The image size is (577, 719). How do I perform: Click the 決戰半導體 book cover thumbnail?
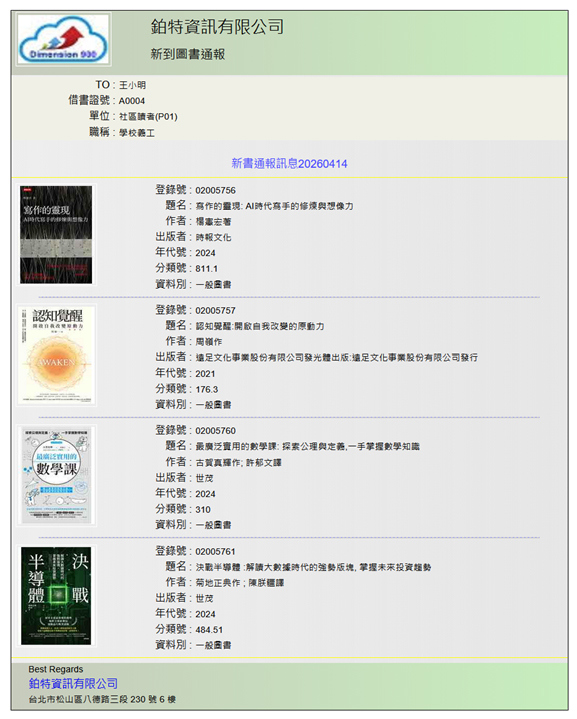(x=56, y=596)
